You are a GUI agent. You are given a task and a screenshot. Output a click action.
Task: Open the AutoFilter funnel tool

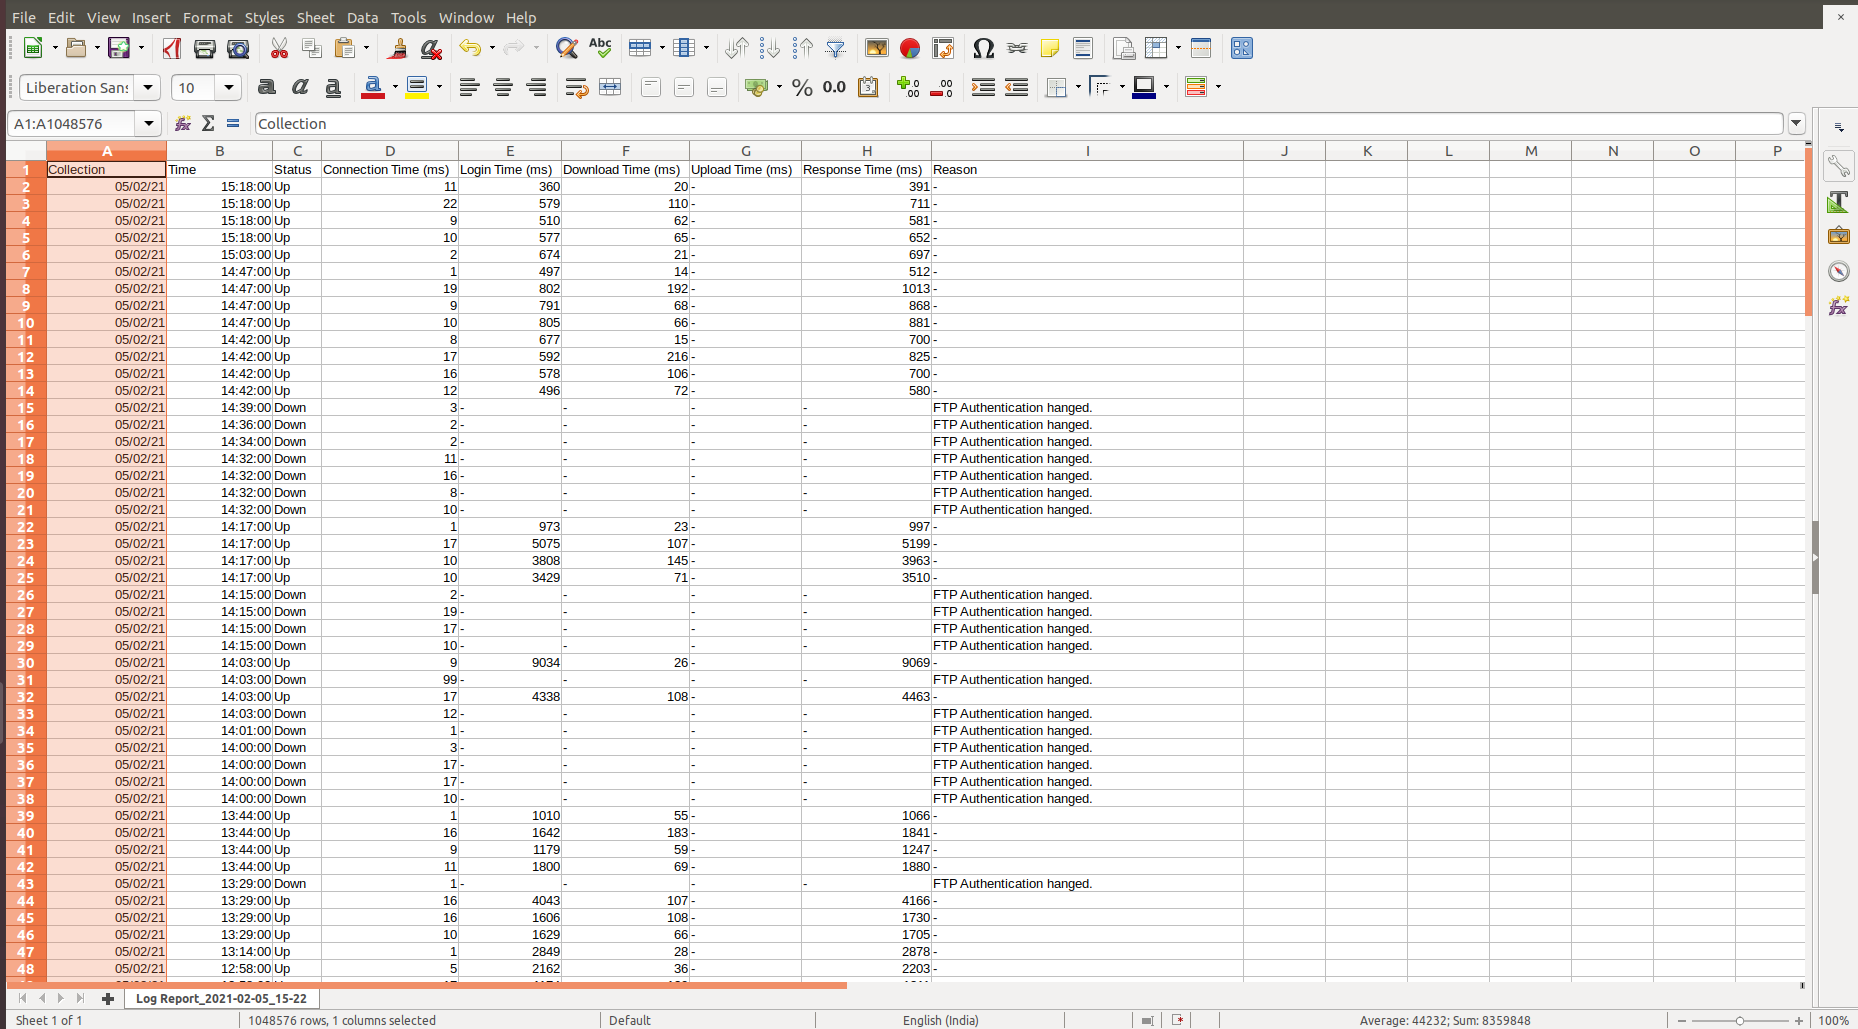[836, 48]
